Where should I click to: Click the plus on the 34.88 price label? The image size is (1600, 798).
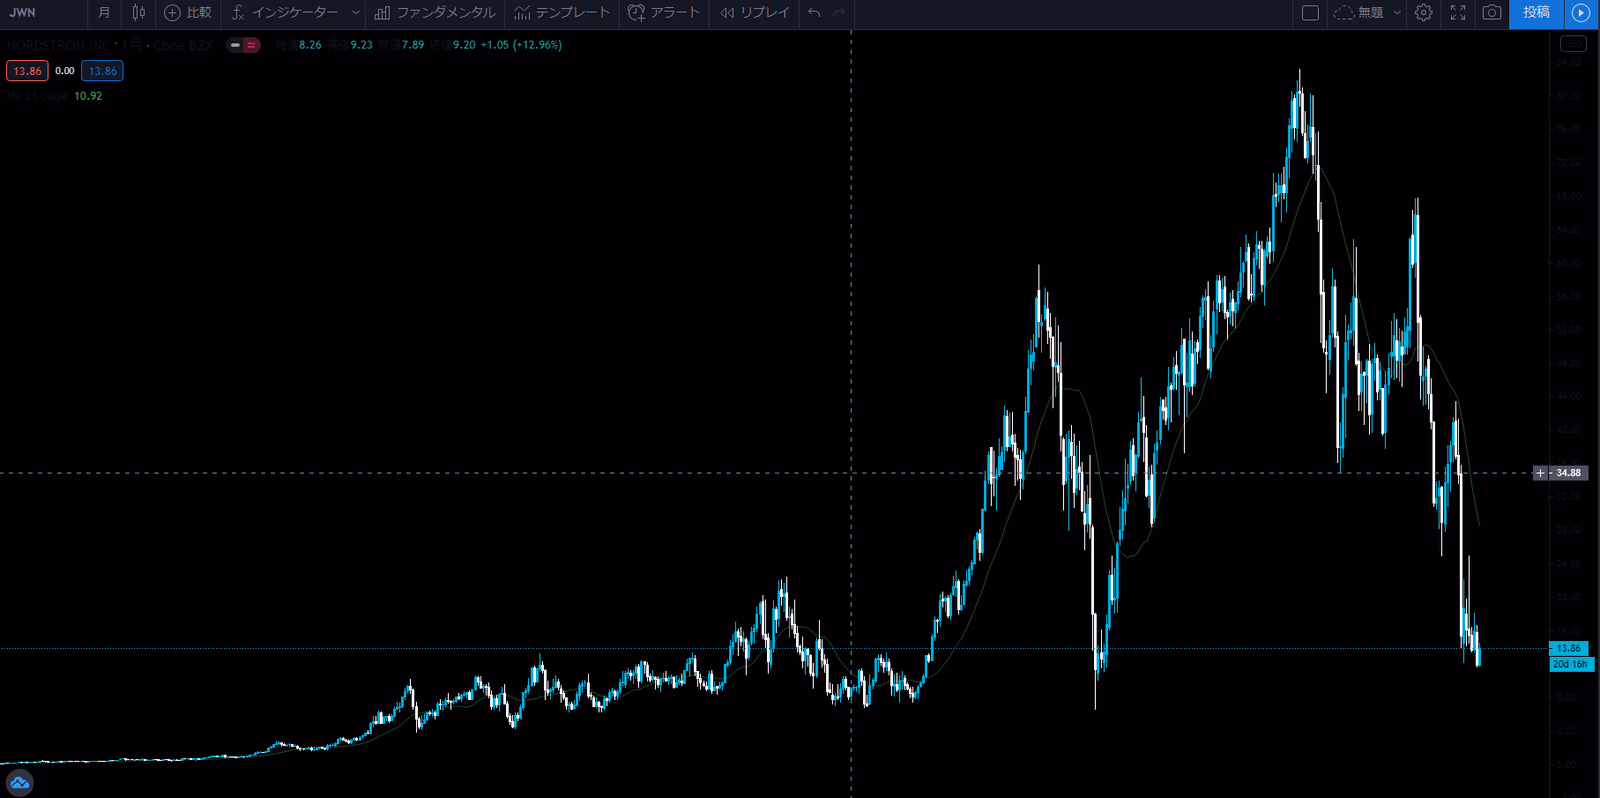(x=1540, y=473)
